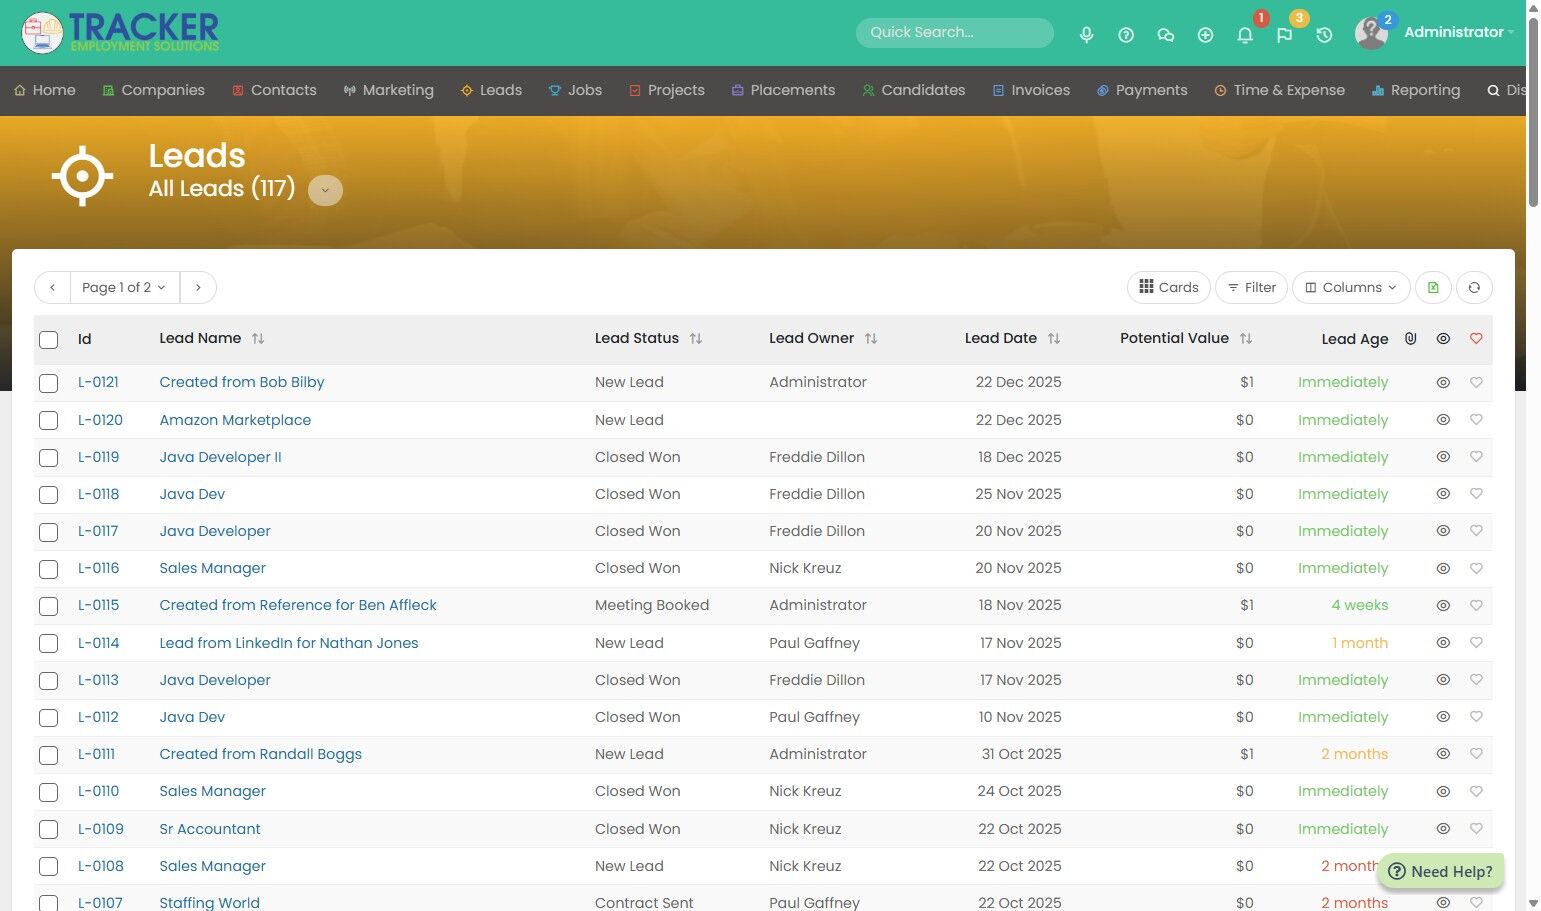Click the attachment paperclip column icon
Viewport: 1541px width, 911px height.
click(x=1411, y=339)
